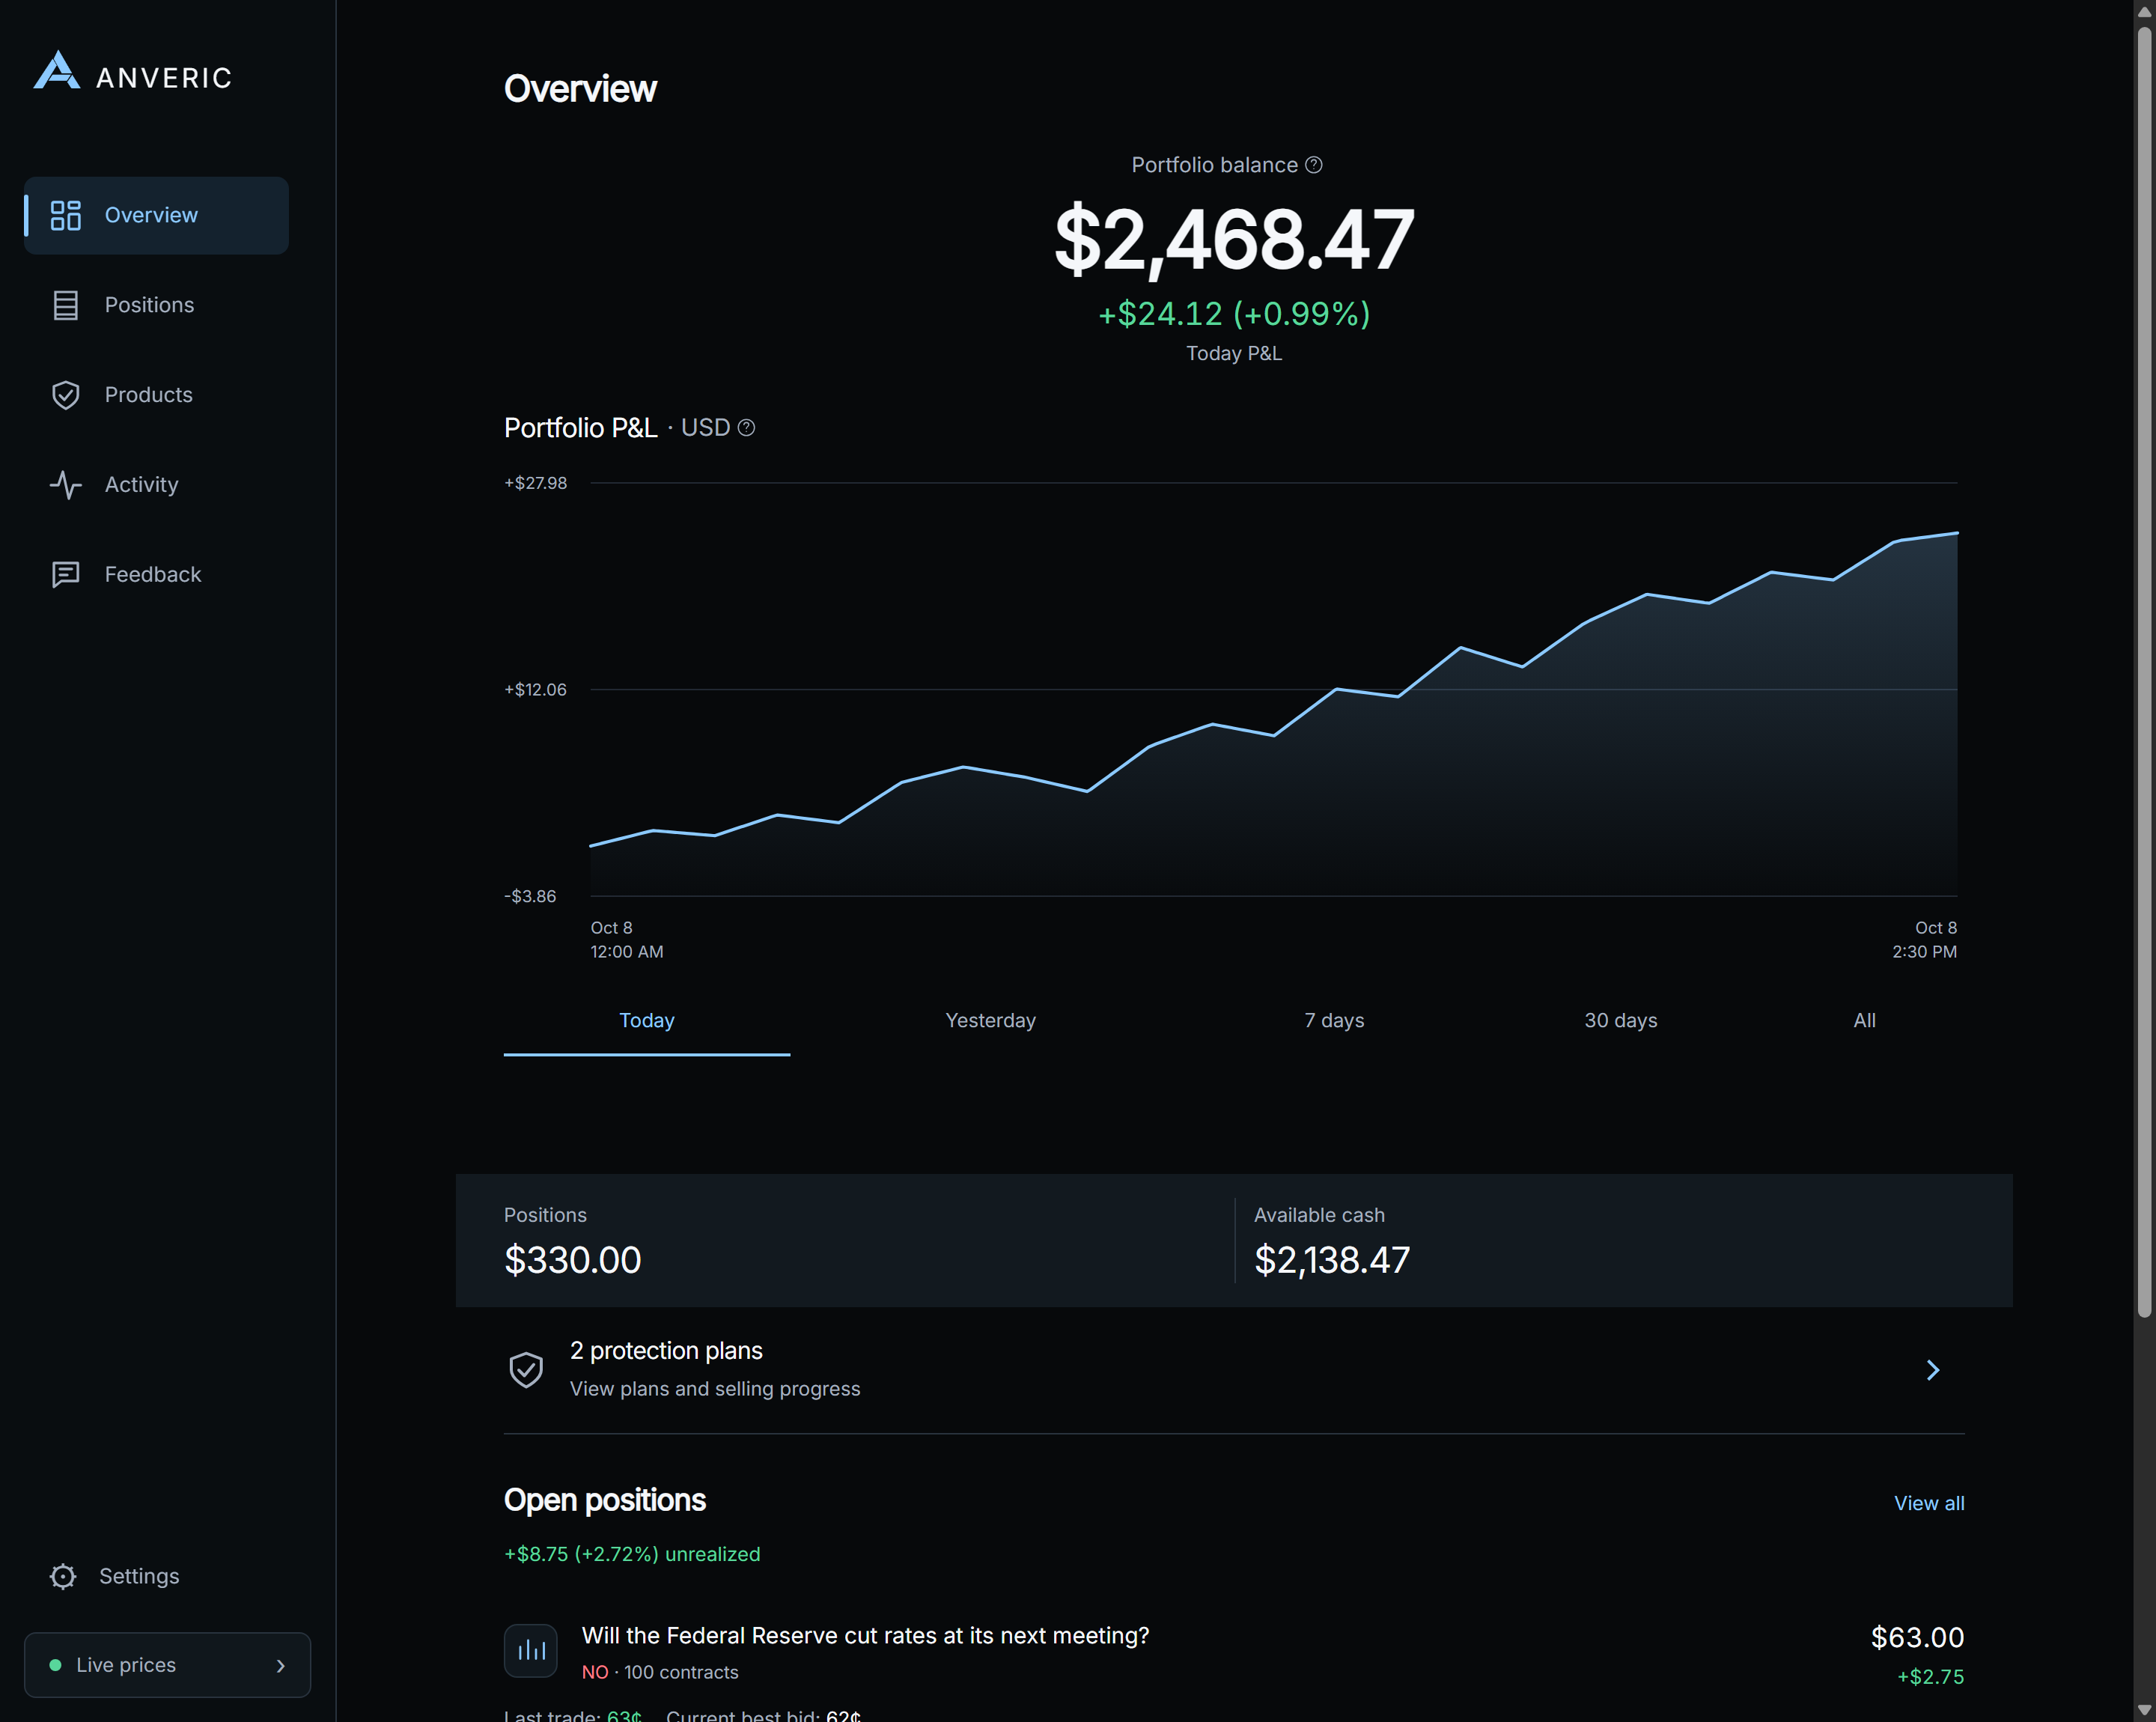Viewport: 2156px width, 1722px height.
Task: Click the scrollbar down arrow
Action: [x=2145, y=1709]
